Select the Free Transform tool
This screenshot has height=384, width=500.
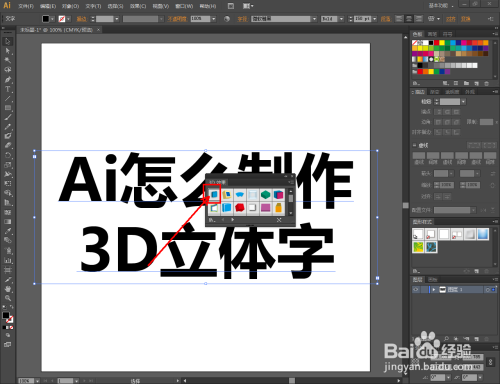(x=8, y=183)
